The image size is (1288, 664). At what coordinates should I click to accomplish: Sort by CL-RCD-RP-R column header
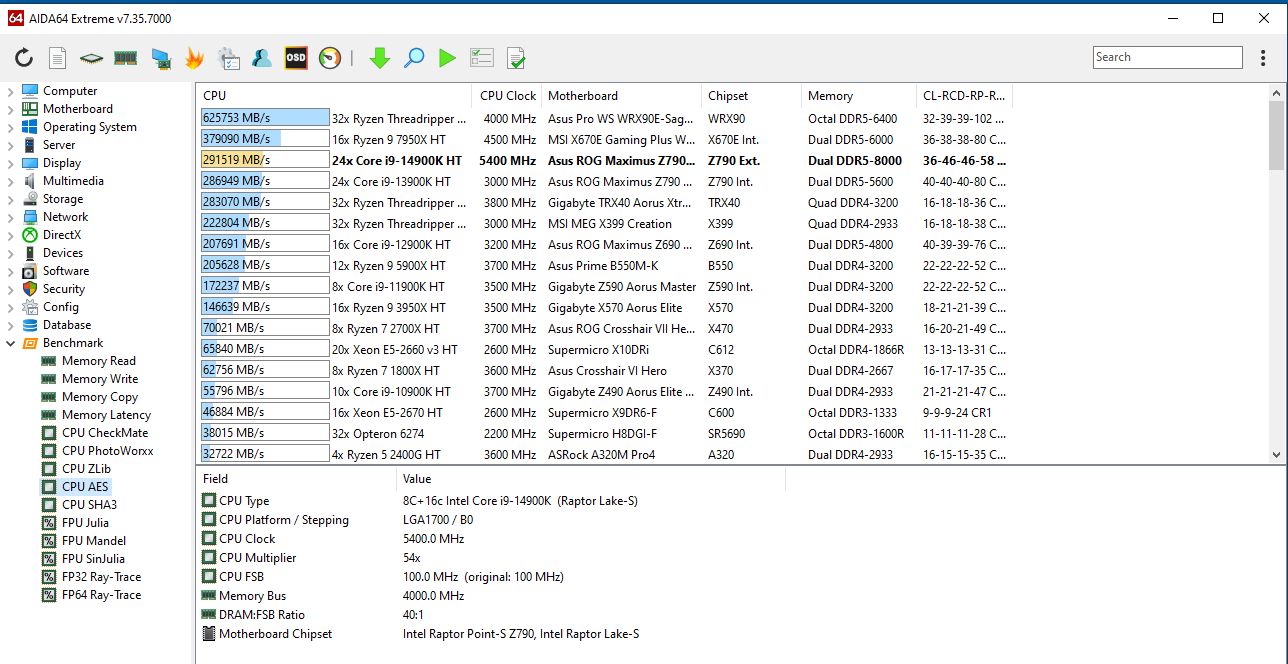pos(964,95)
